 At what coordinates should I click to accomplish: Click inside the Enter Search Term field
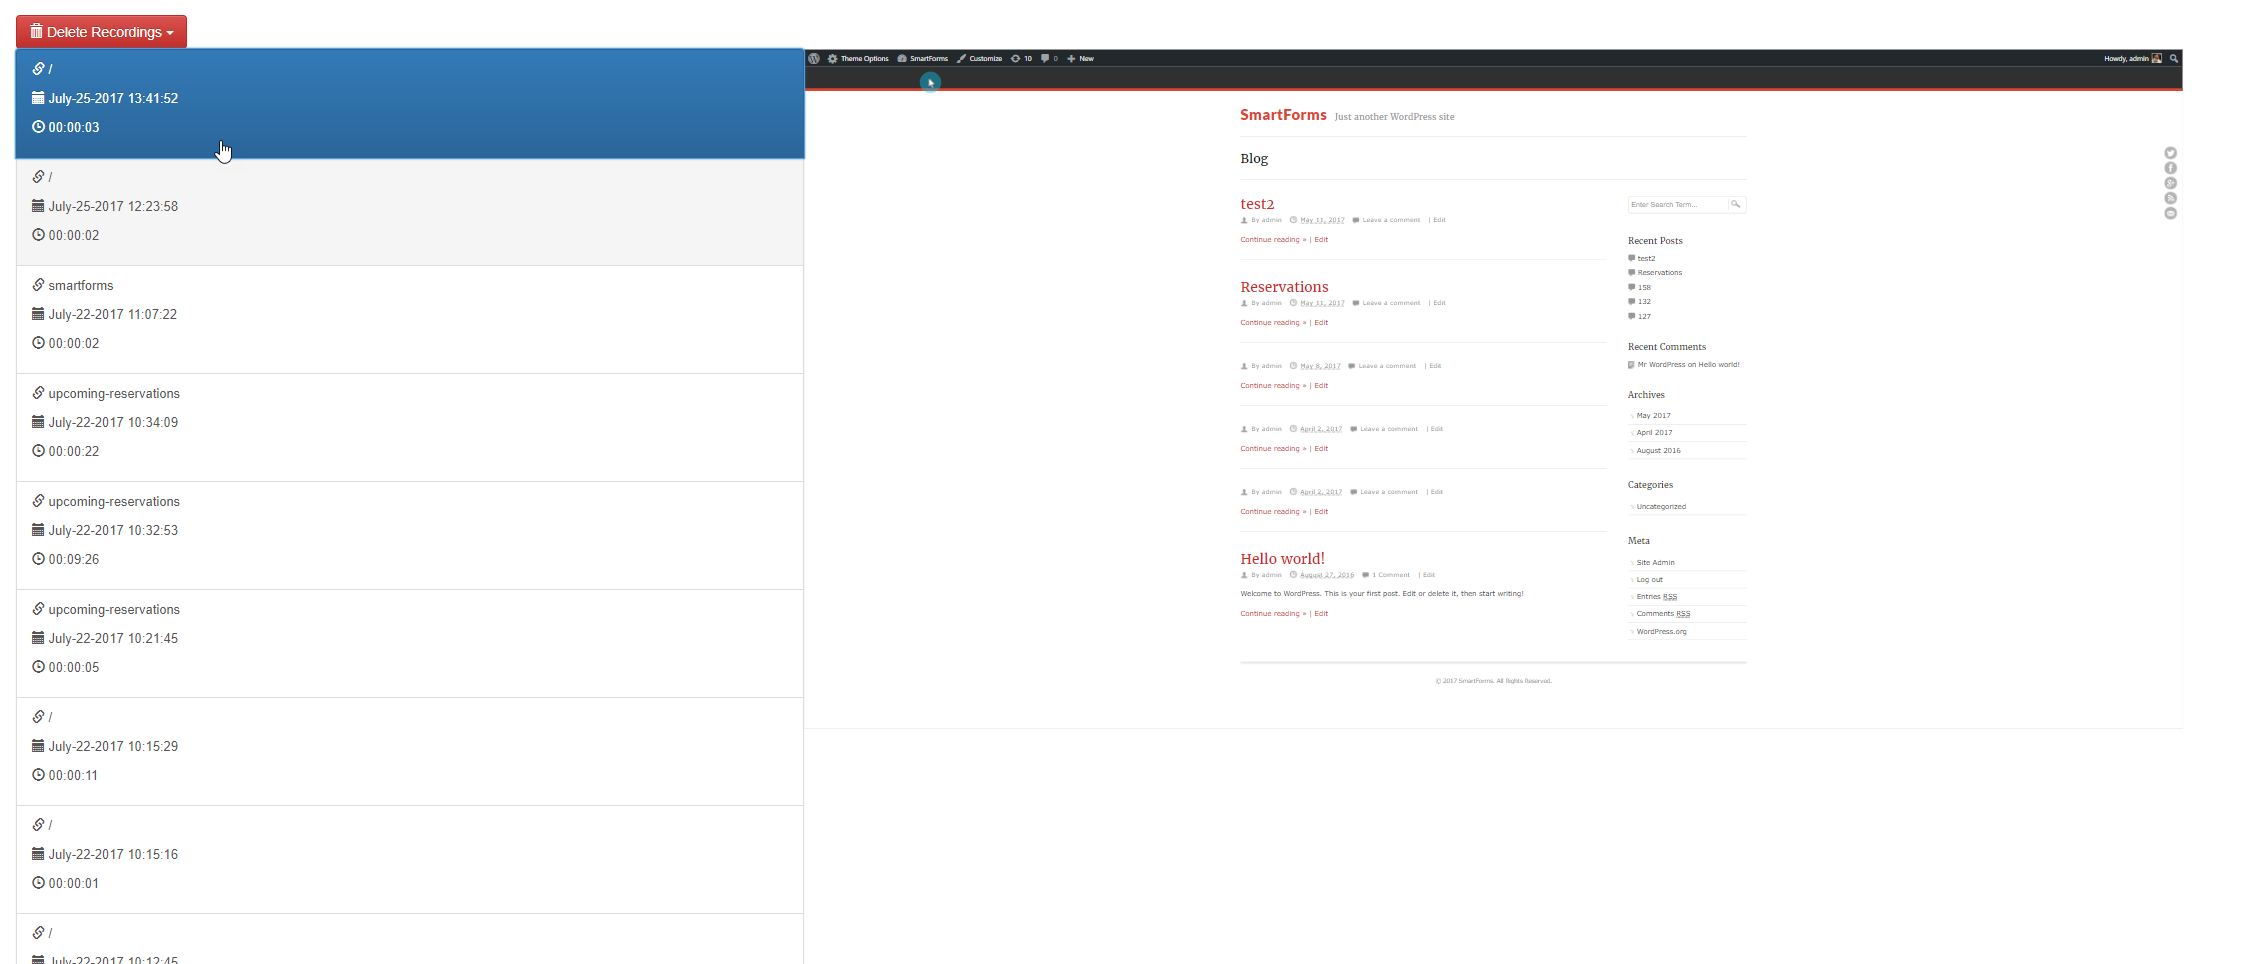pyautogui.click(x=1677, y=204)
